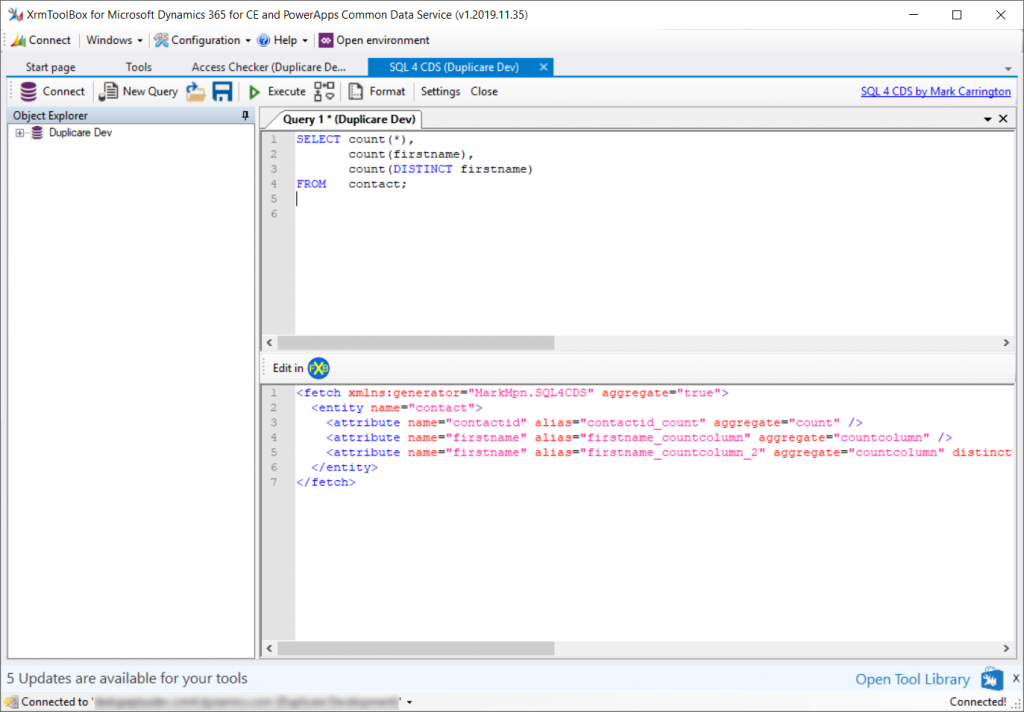The width and height of the screenshot is (1024, 712).
Task: Switch to the Start page tab
Action: [50, 67]
